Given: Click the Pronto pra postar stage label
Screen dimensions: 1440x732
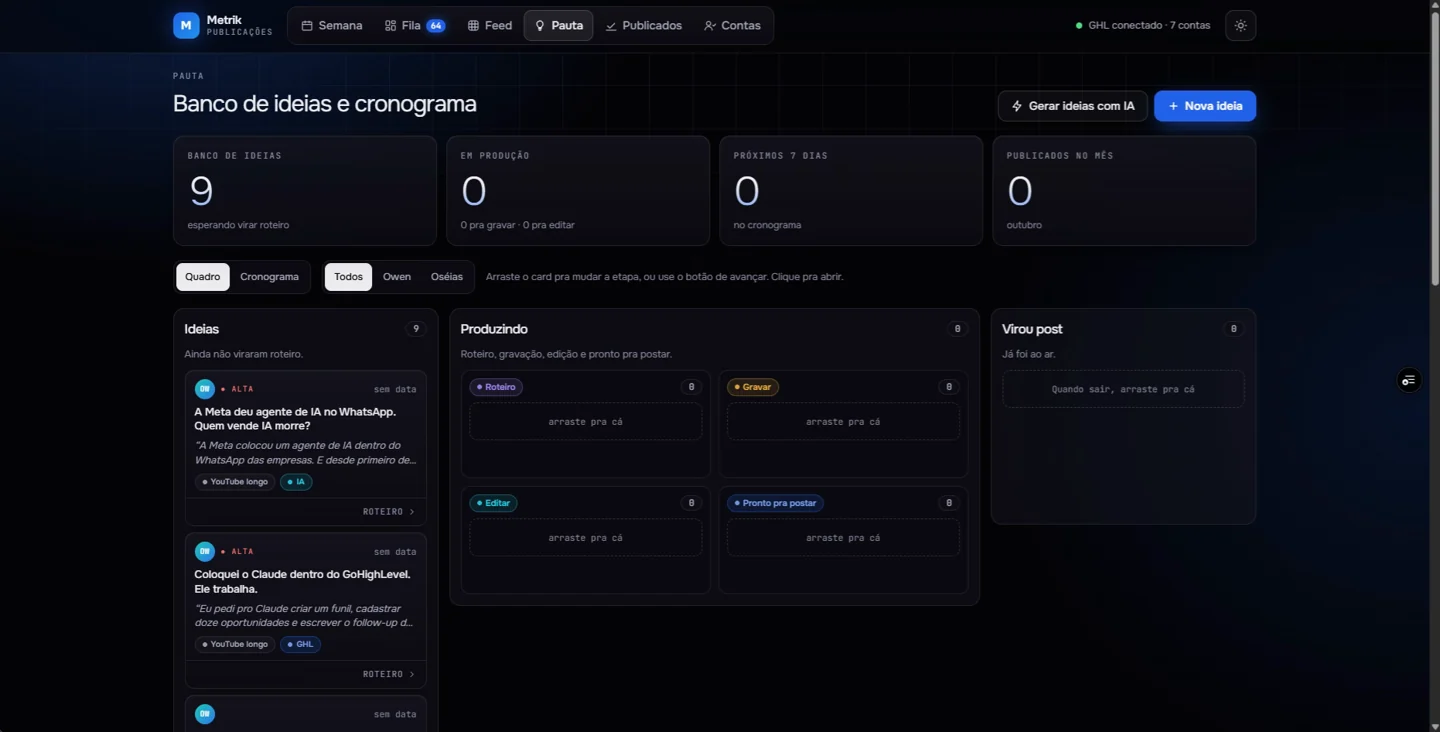Looking at the screenshot, I should (775, 503).
